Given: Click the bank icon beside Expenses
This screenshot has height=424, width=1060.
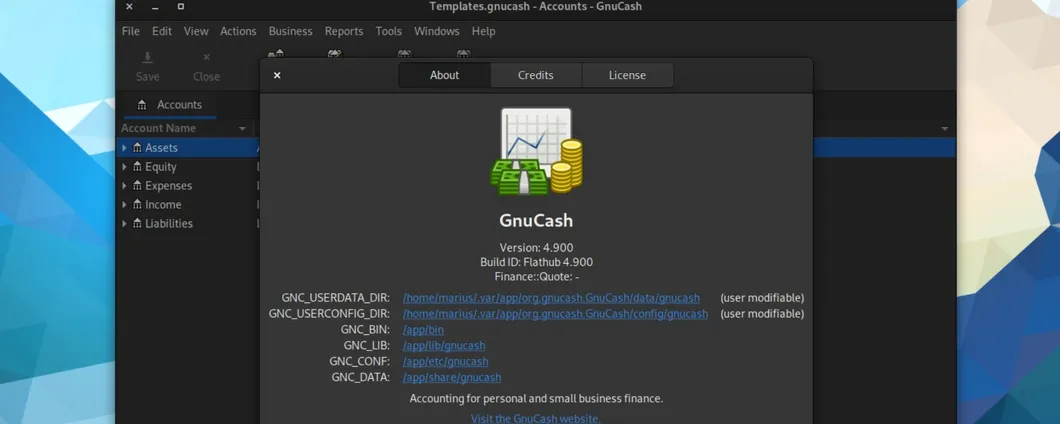Looking at the screenshot, I should [x=137, y=185].
